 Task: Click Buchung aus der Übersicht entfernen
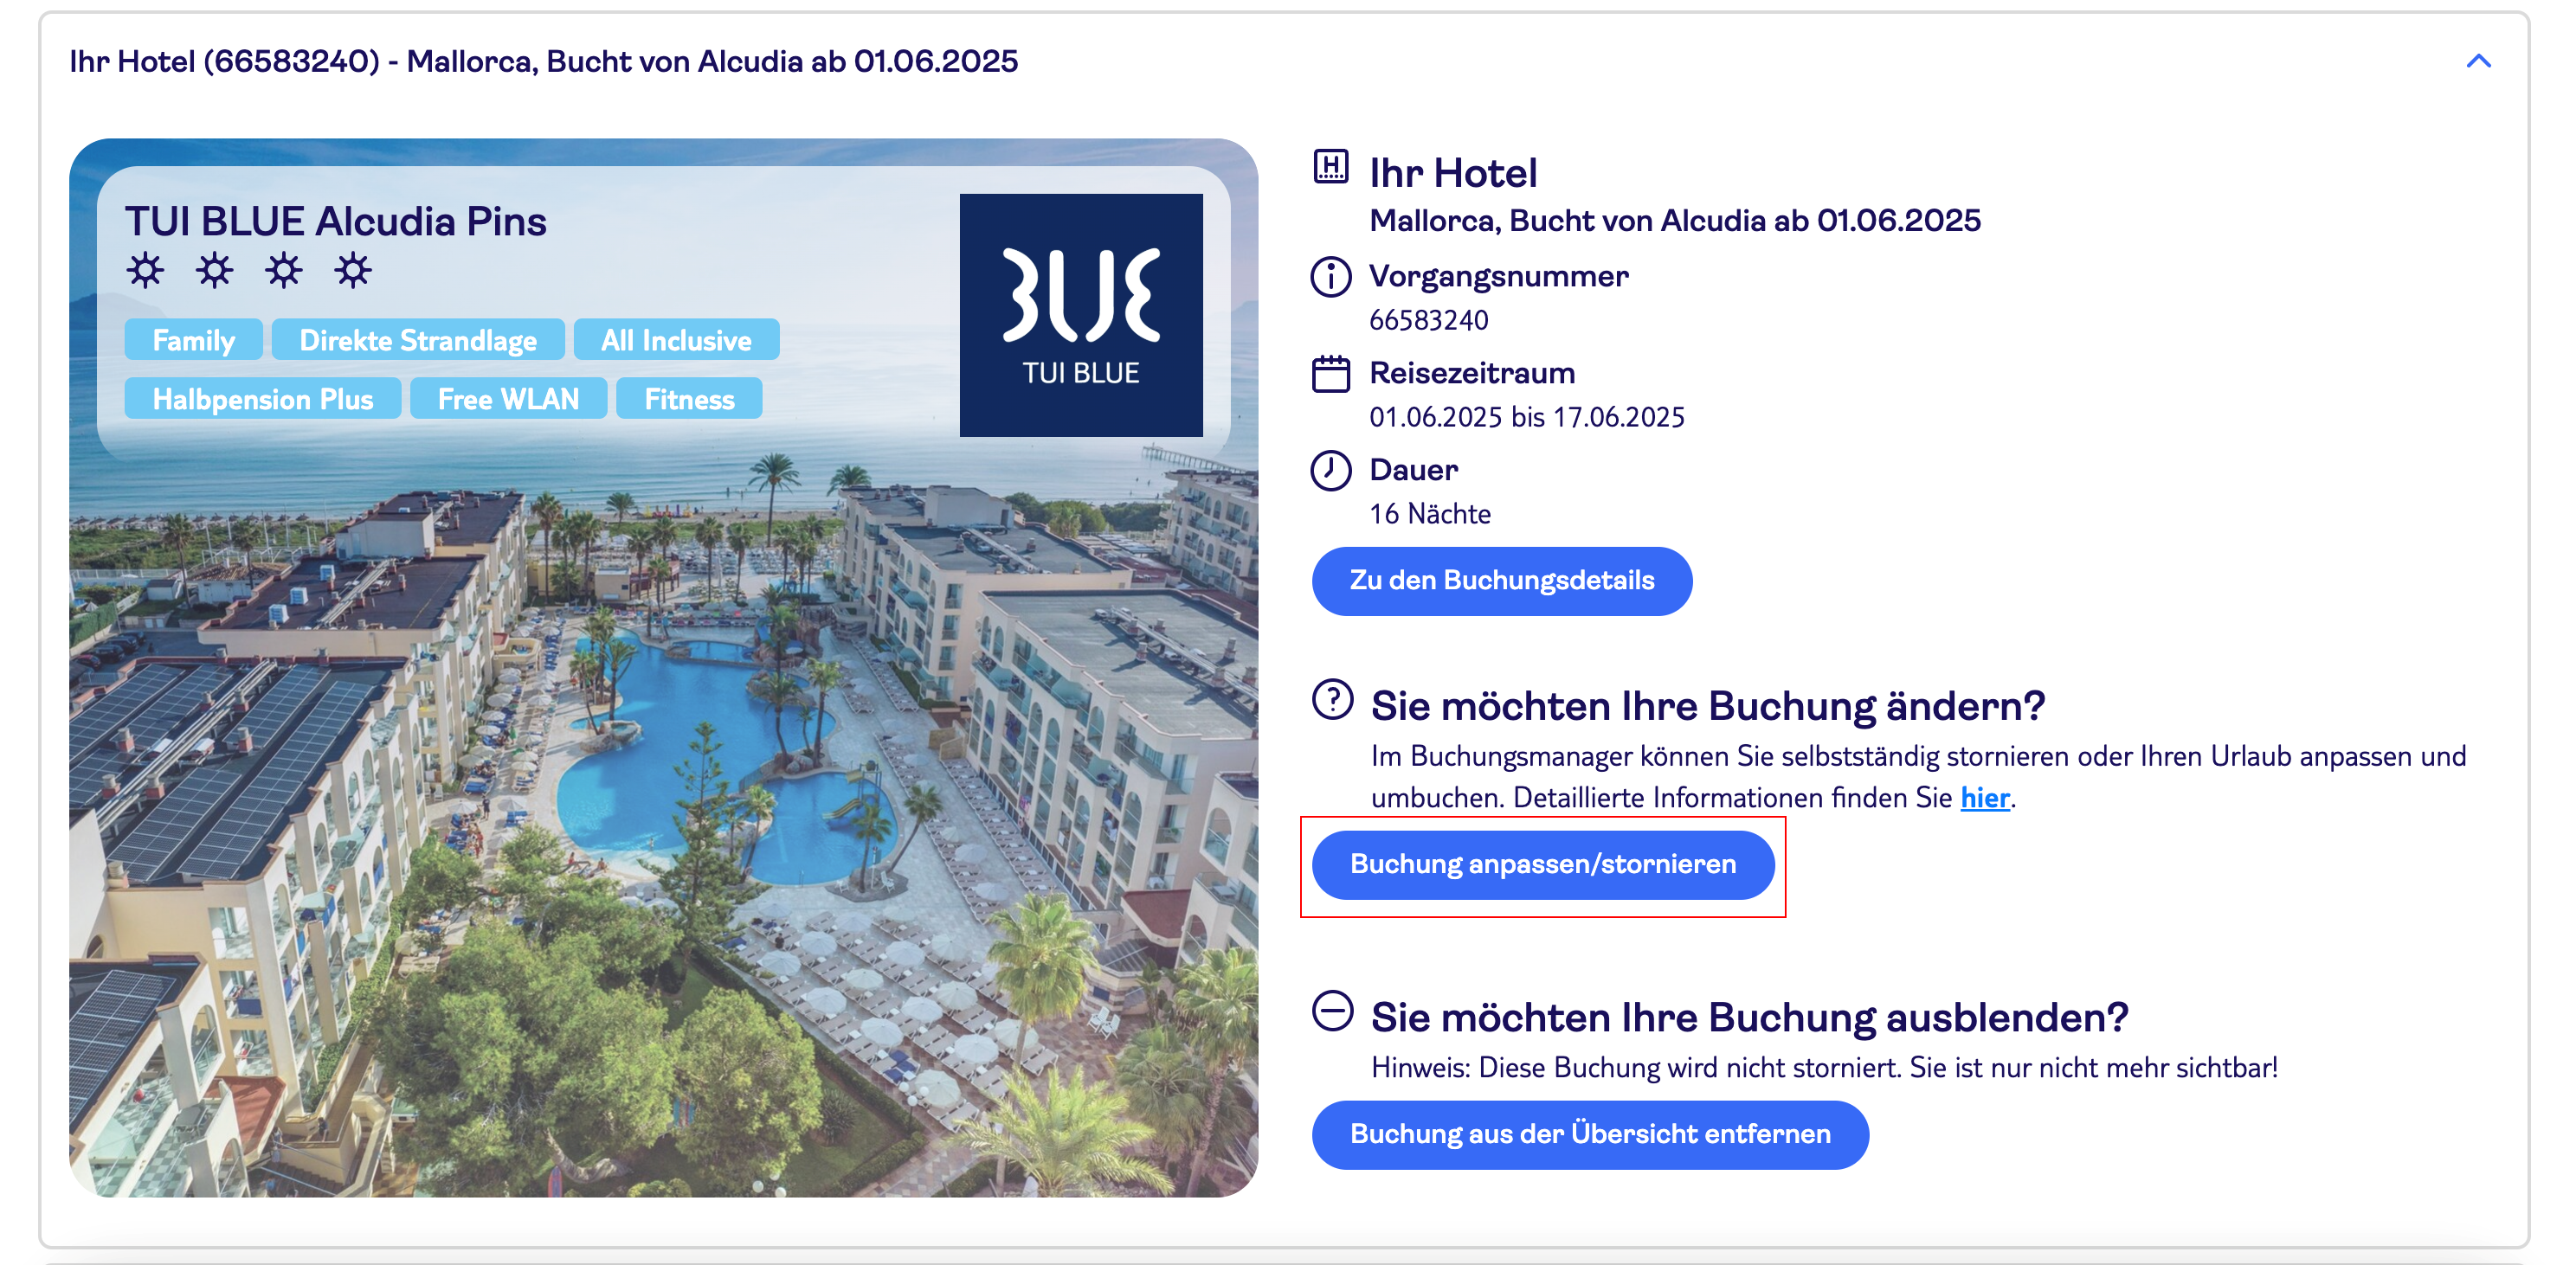point(1589,1135)
